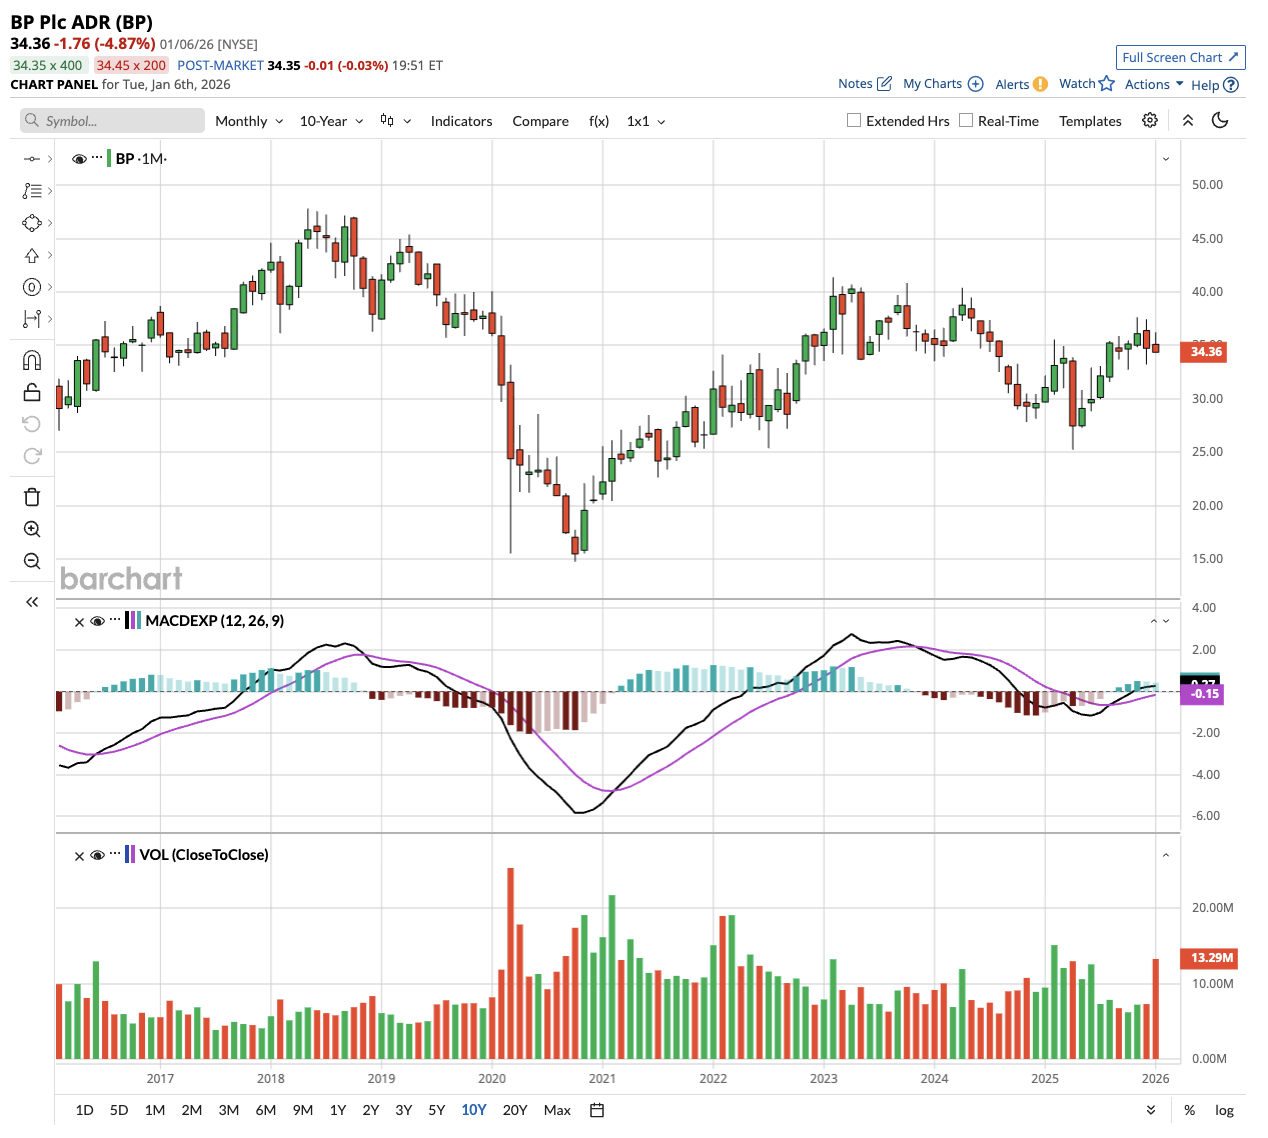The height and width of the screenshot is (1138, 1268).
Task: Click the zoom out magnifier icon
Action: pos(32,561)
